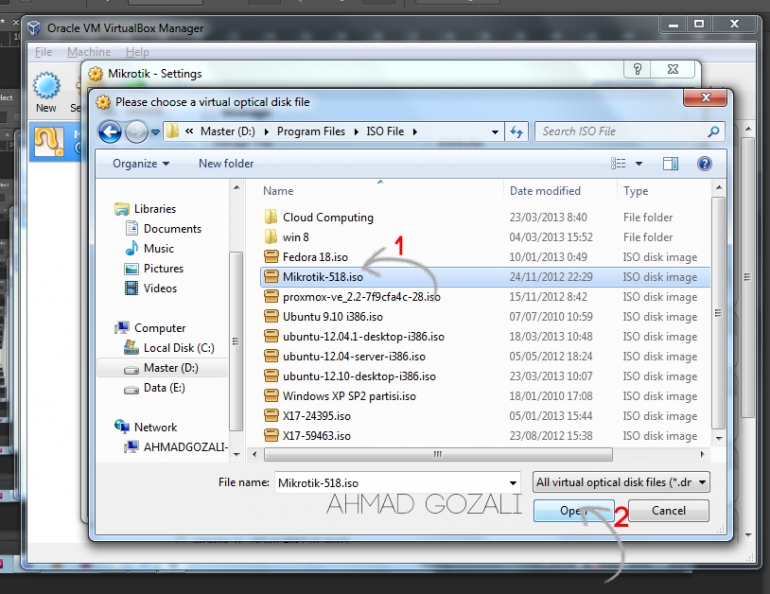The height and width of the screenshot is (594, 770).
Task: Open the File menu in VirtualBox
Action: tap(44, 52)
